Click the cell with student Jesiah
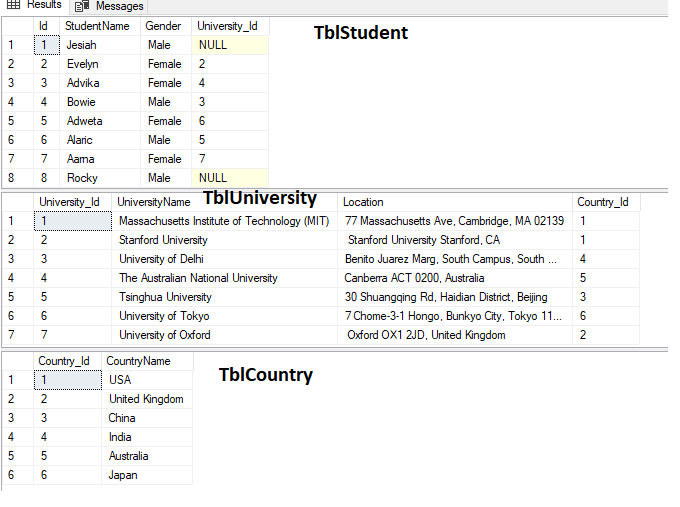Screen dimensions: 680x507 pyautogui.click(x=100, y=45)
